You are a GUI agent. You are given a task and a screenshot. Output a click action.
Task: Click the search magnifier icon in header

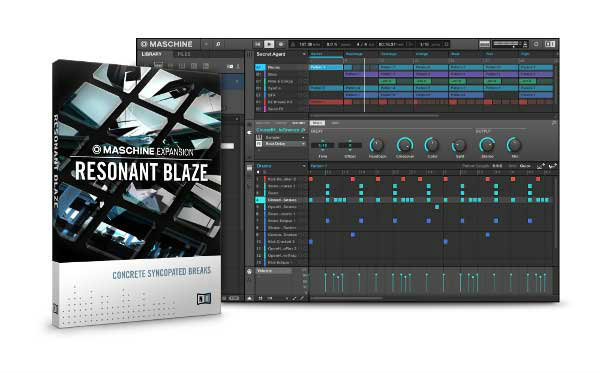coord(218,44)
